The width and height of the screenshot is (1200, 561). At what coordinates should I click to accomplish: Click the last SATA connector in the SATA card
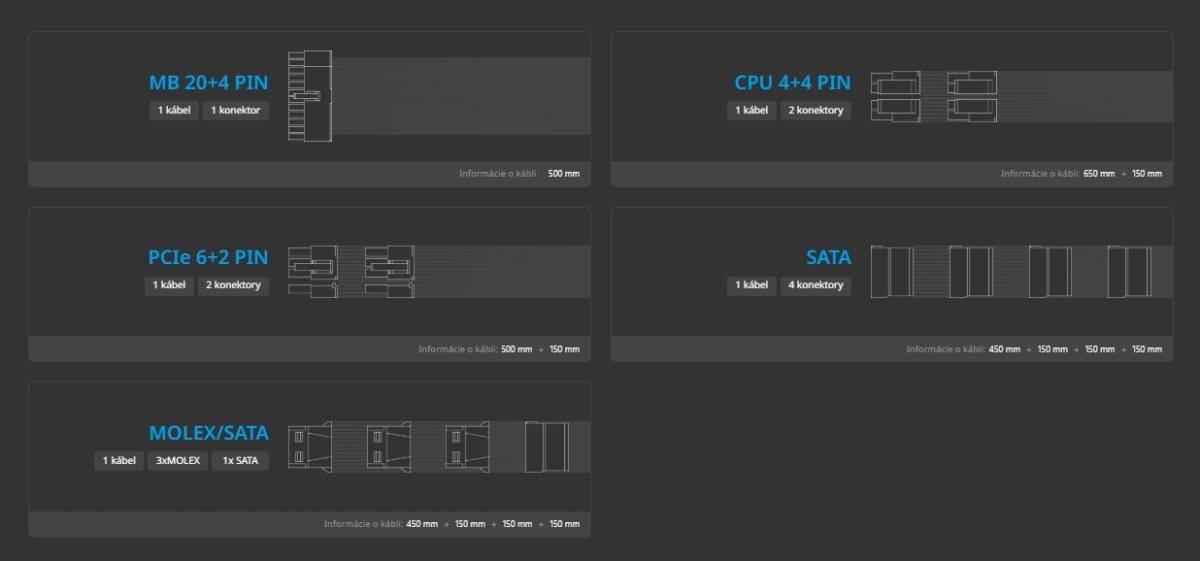coord(1128,271)
